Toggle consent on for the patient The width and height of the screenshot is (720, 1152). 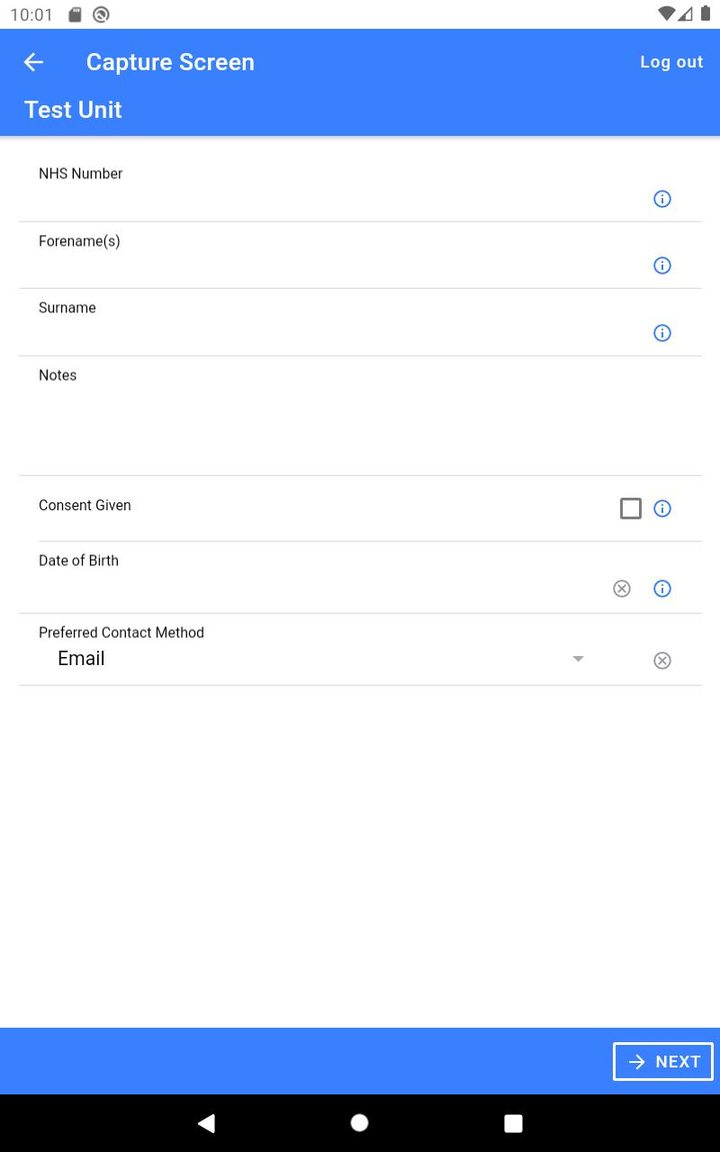click(630, 508)
